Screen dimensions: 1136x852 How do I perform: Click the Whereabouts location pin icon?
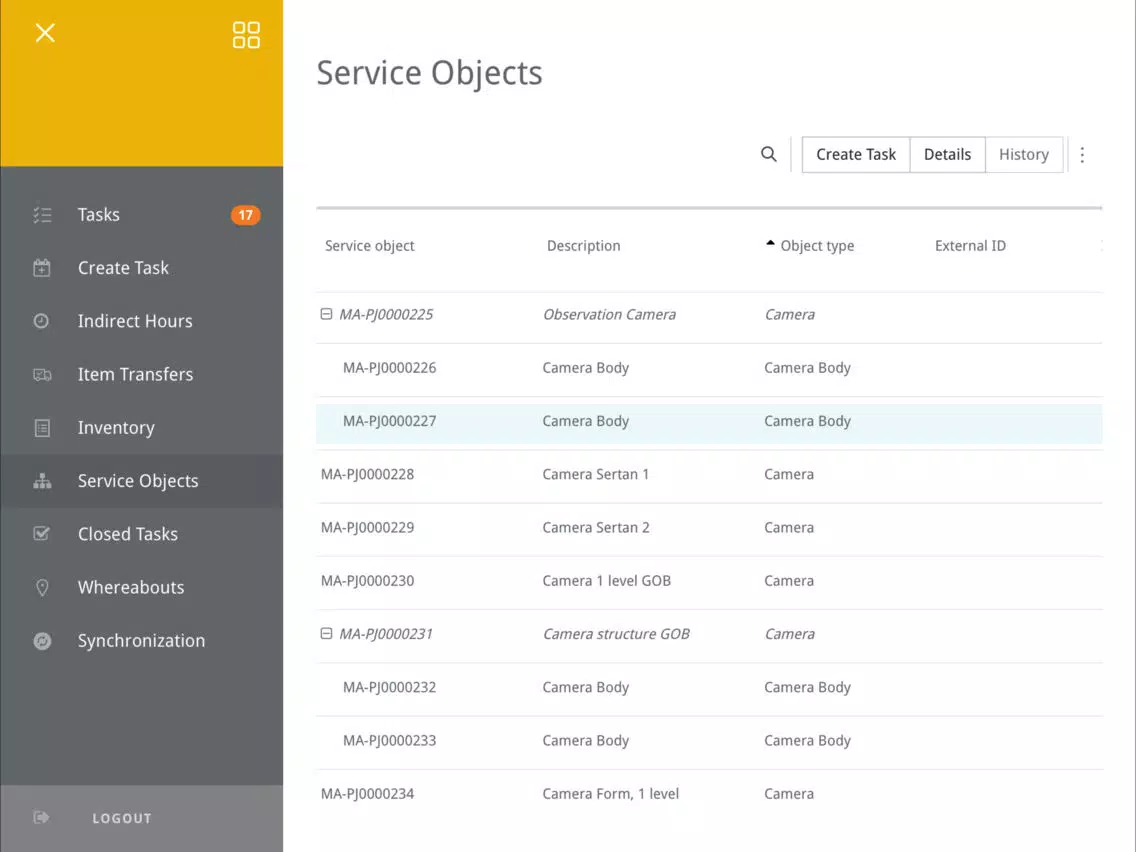pos(42,588)
